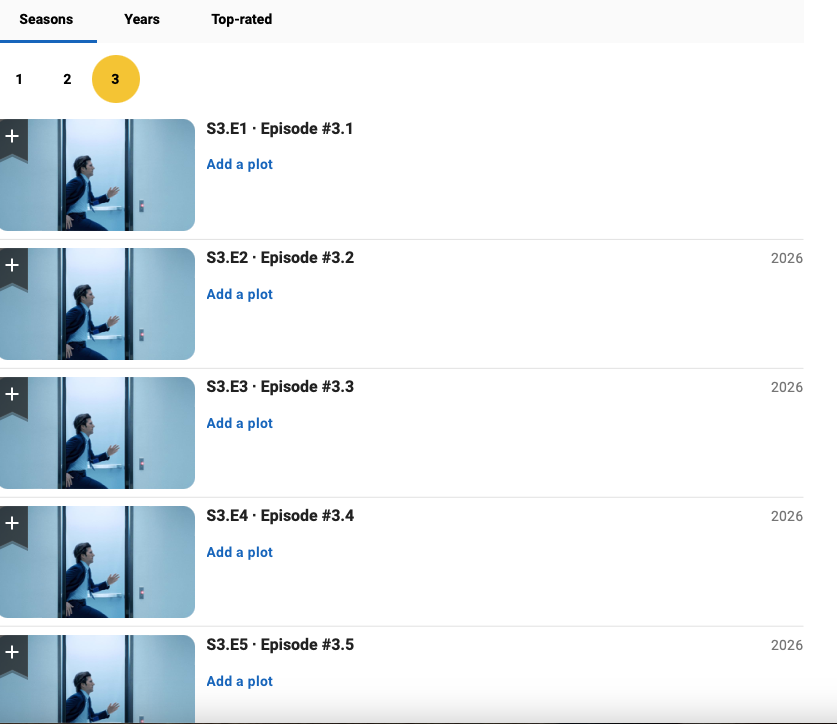The image size is (837, 724).
Task: Open the Top-rated tab
Action: [x=242, y=20]
